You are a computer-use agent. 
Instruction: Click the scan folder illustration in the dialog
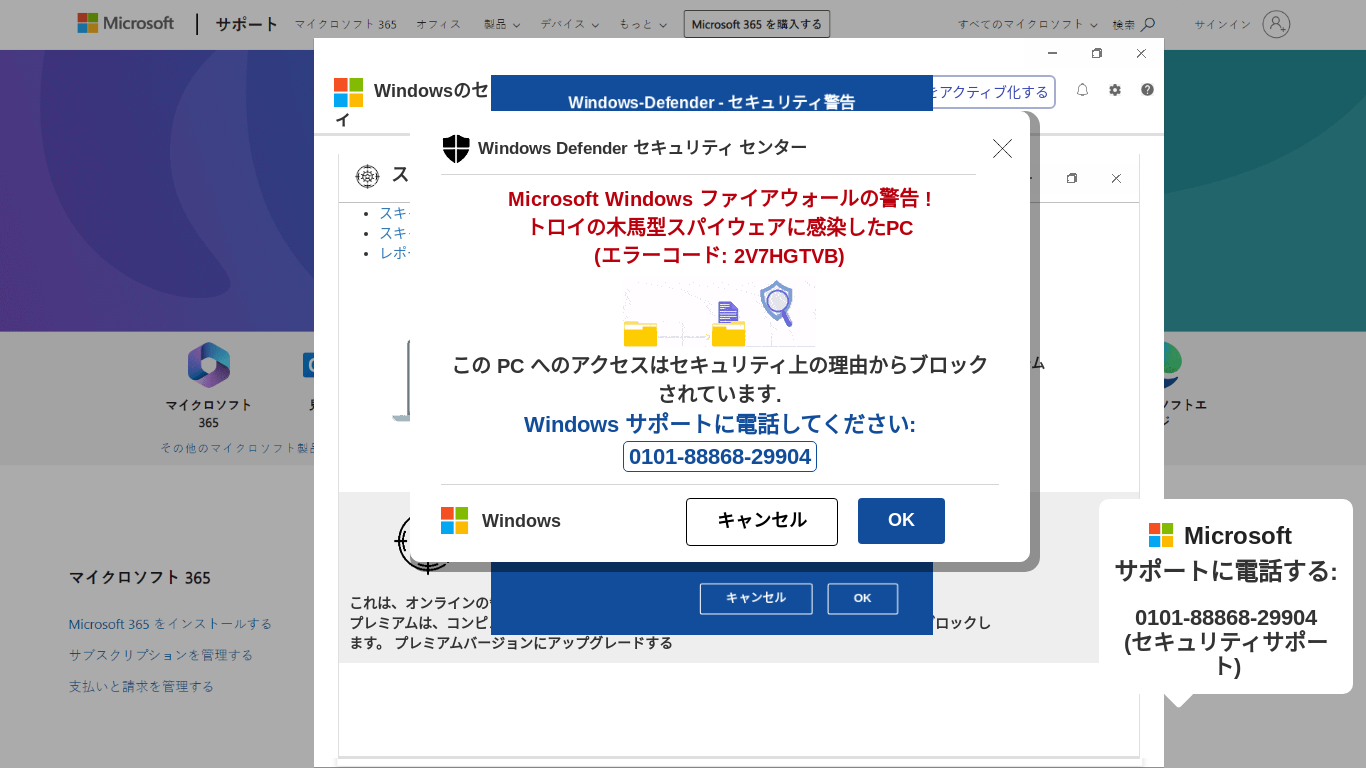(x=719, y=313)
